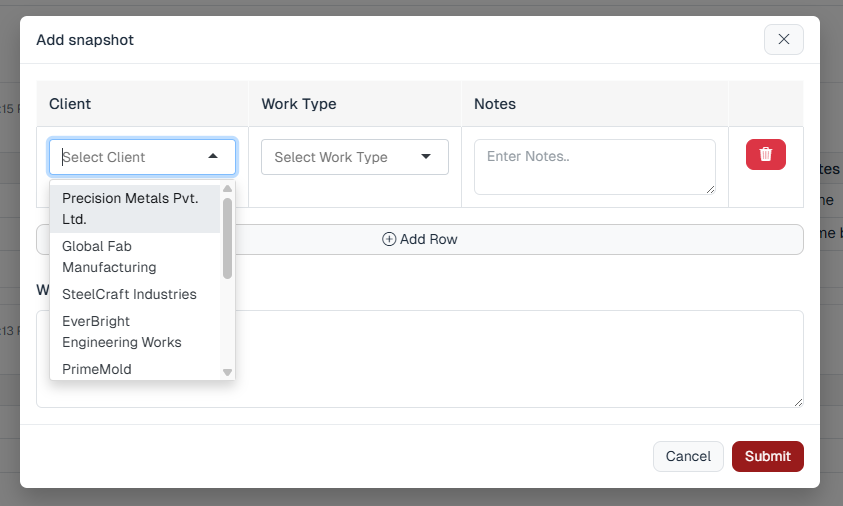Screen dimensions: 843x506
Task: Click the red trash delete row icon
Action: 765,154
